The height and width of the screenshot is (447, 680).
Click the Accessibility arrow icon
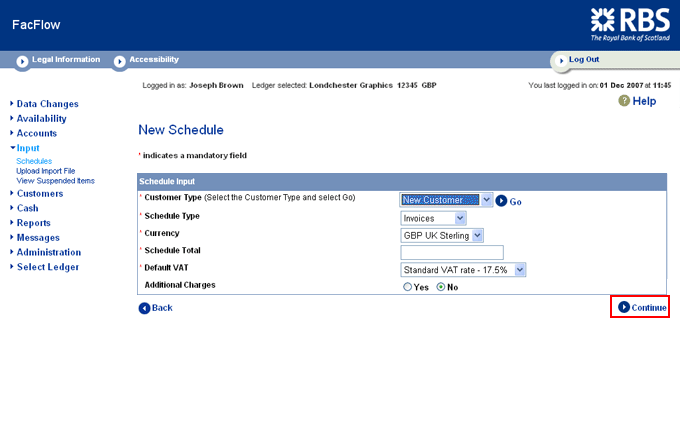[120, 61]
